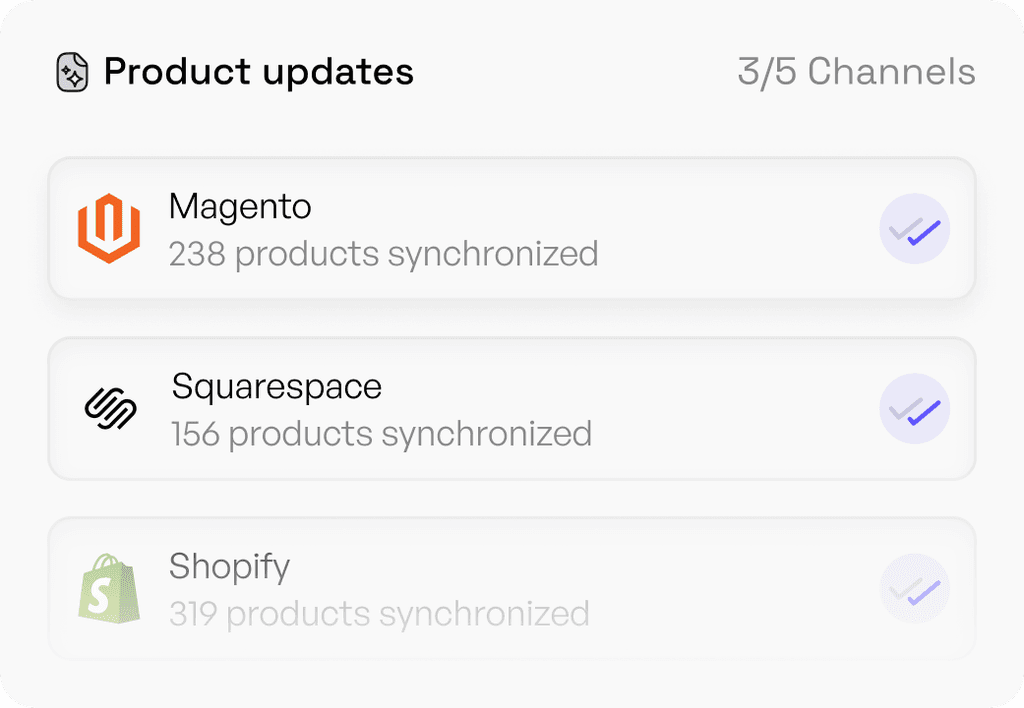
Task: Toggle the Magento double-check sync badge
Action: click(914, 229)
